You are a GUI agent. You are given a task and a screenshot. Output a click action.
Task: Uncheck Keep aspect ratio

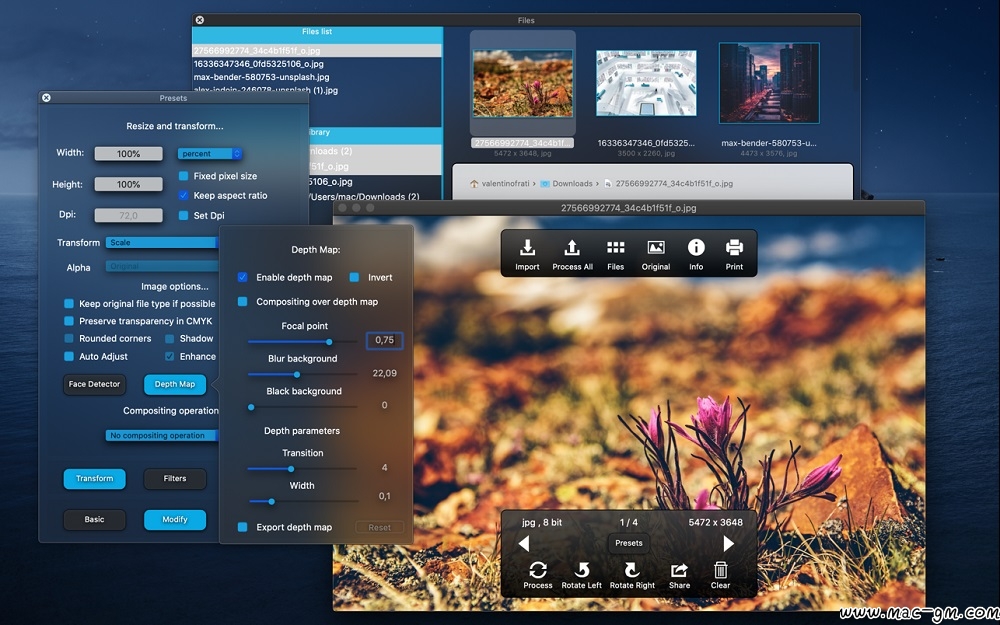(x=184, y=196)
